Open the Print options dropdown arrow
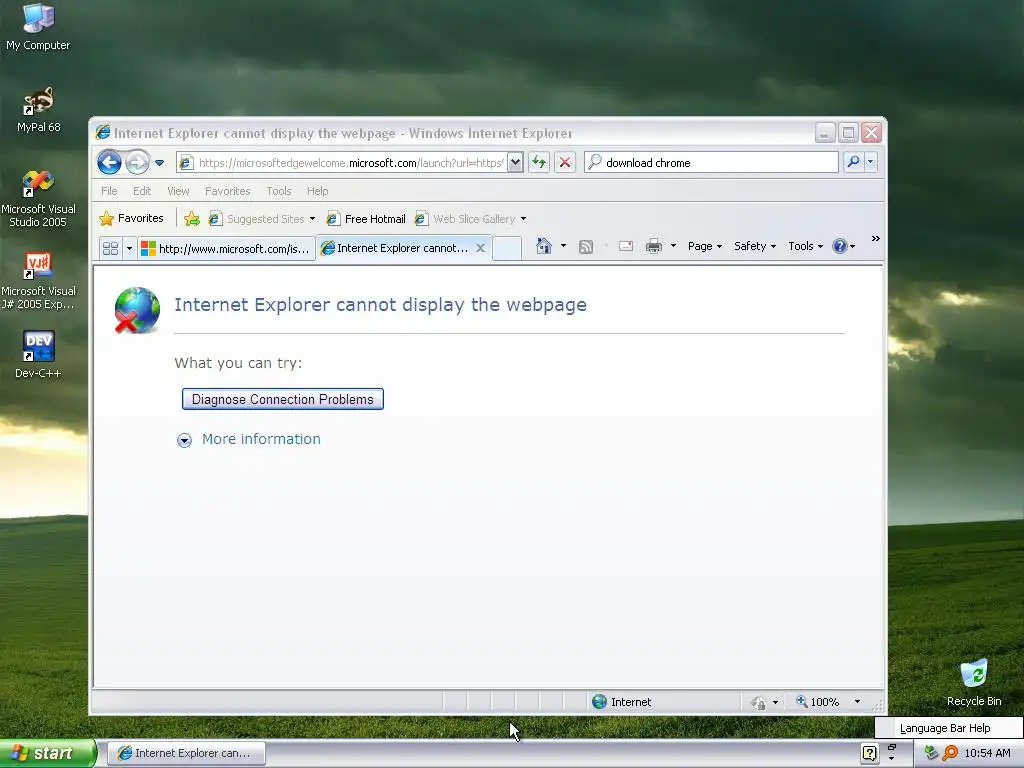 click(673, 246)
